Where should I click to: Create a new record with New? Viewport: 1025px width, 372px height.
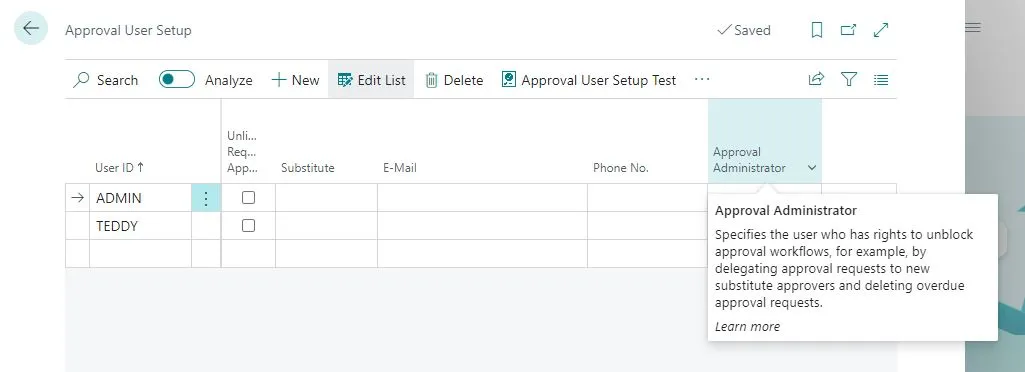click(x=295, y=80)
